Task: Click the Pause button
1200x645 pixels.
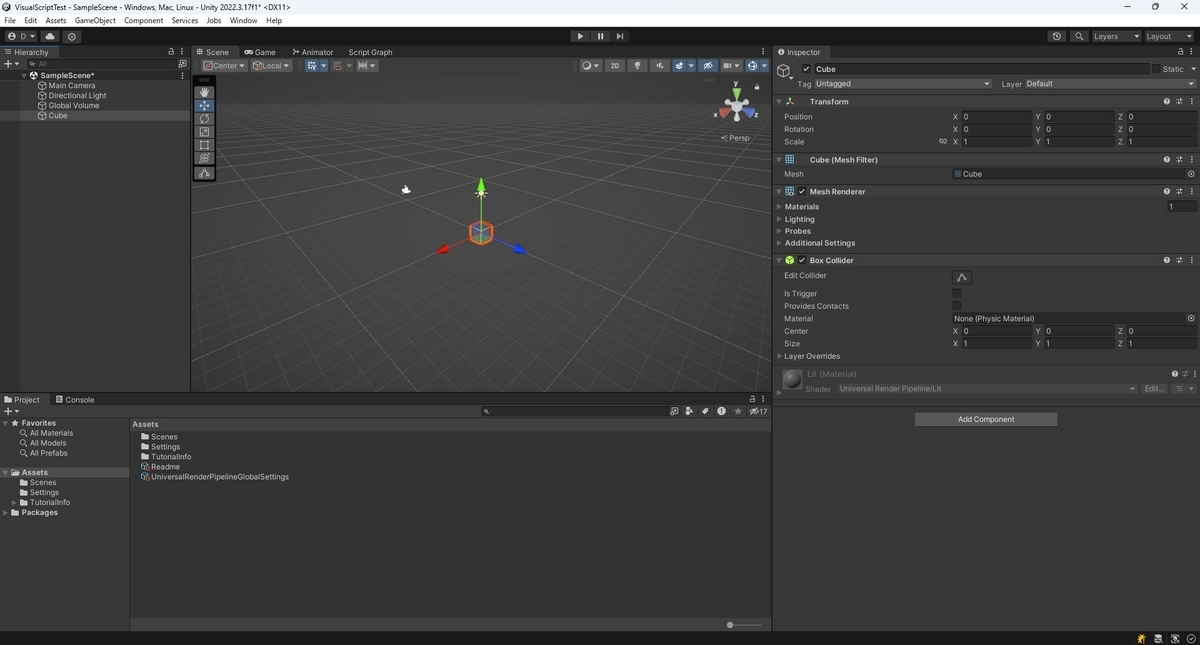Action: [600, 36]
